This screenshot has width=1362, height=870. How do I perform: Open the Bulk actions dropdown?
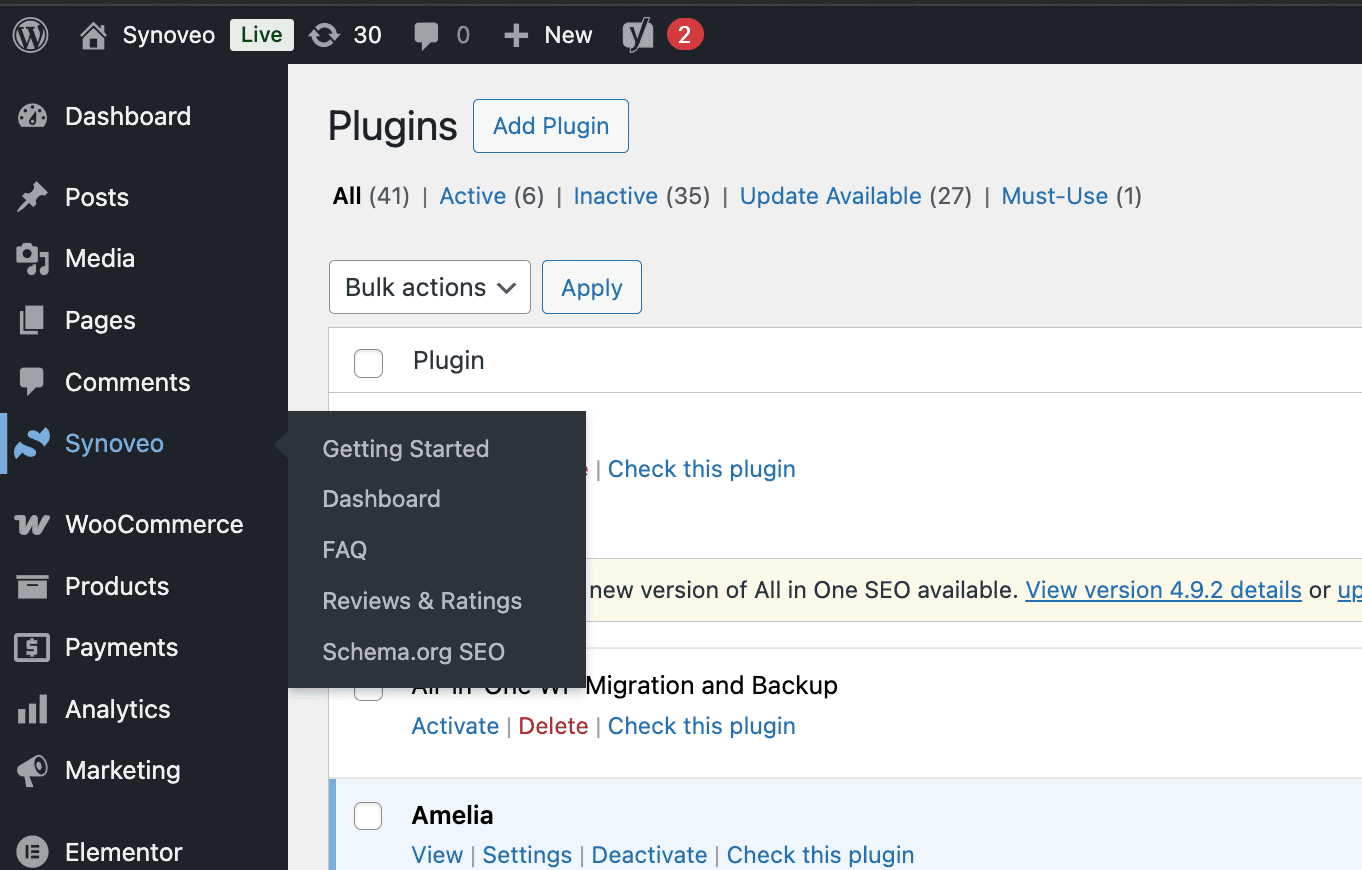tap(429, 287)
